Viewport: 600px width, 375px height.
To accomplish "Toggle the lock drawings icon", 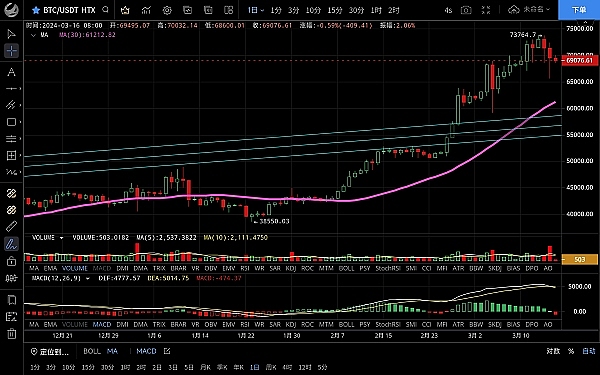I will pos(11,261).
